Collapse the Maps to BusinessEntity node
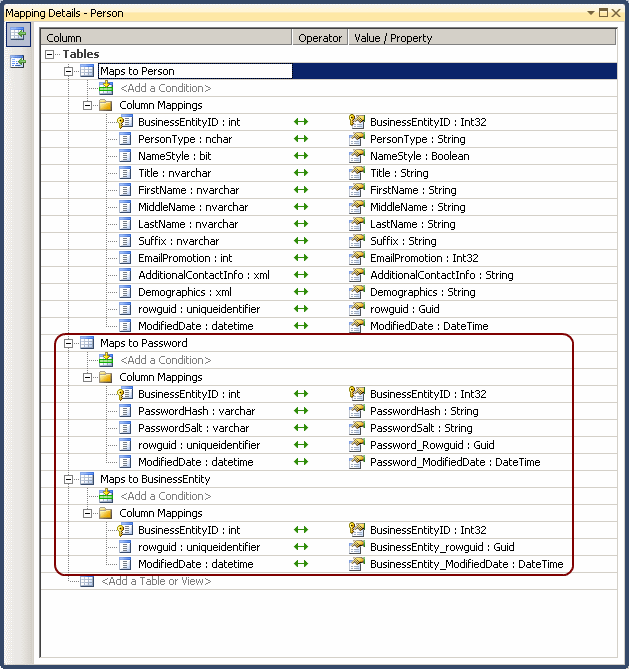 (x=69, y=479)
